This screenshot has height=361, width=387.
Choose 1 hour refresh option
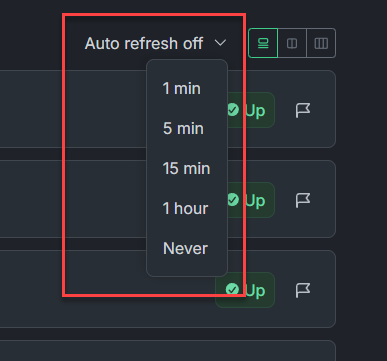(187, 208)
